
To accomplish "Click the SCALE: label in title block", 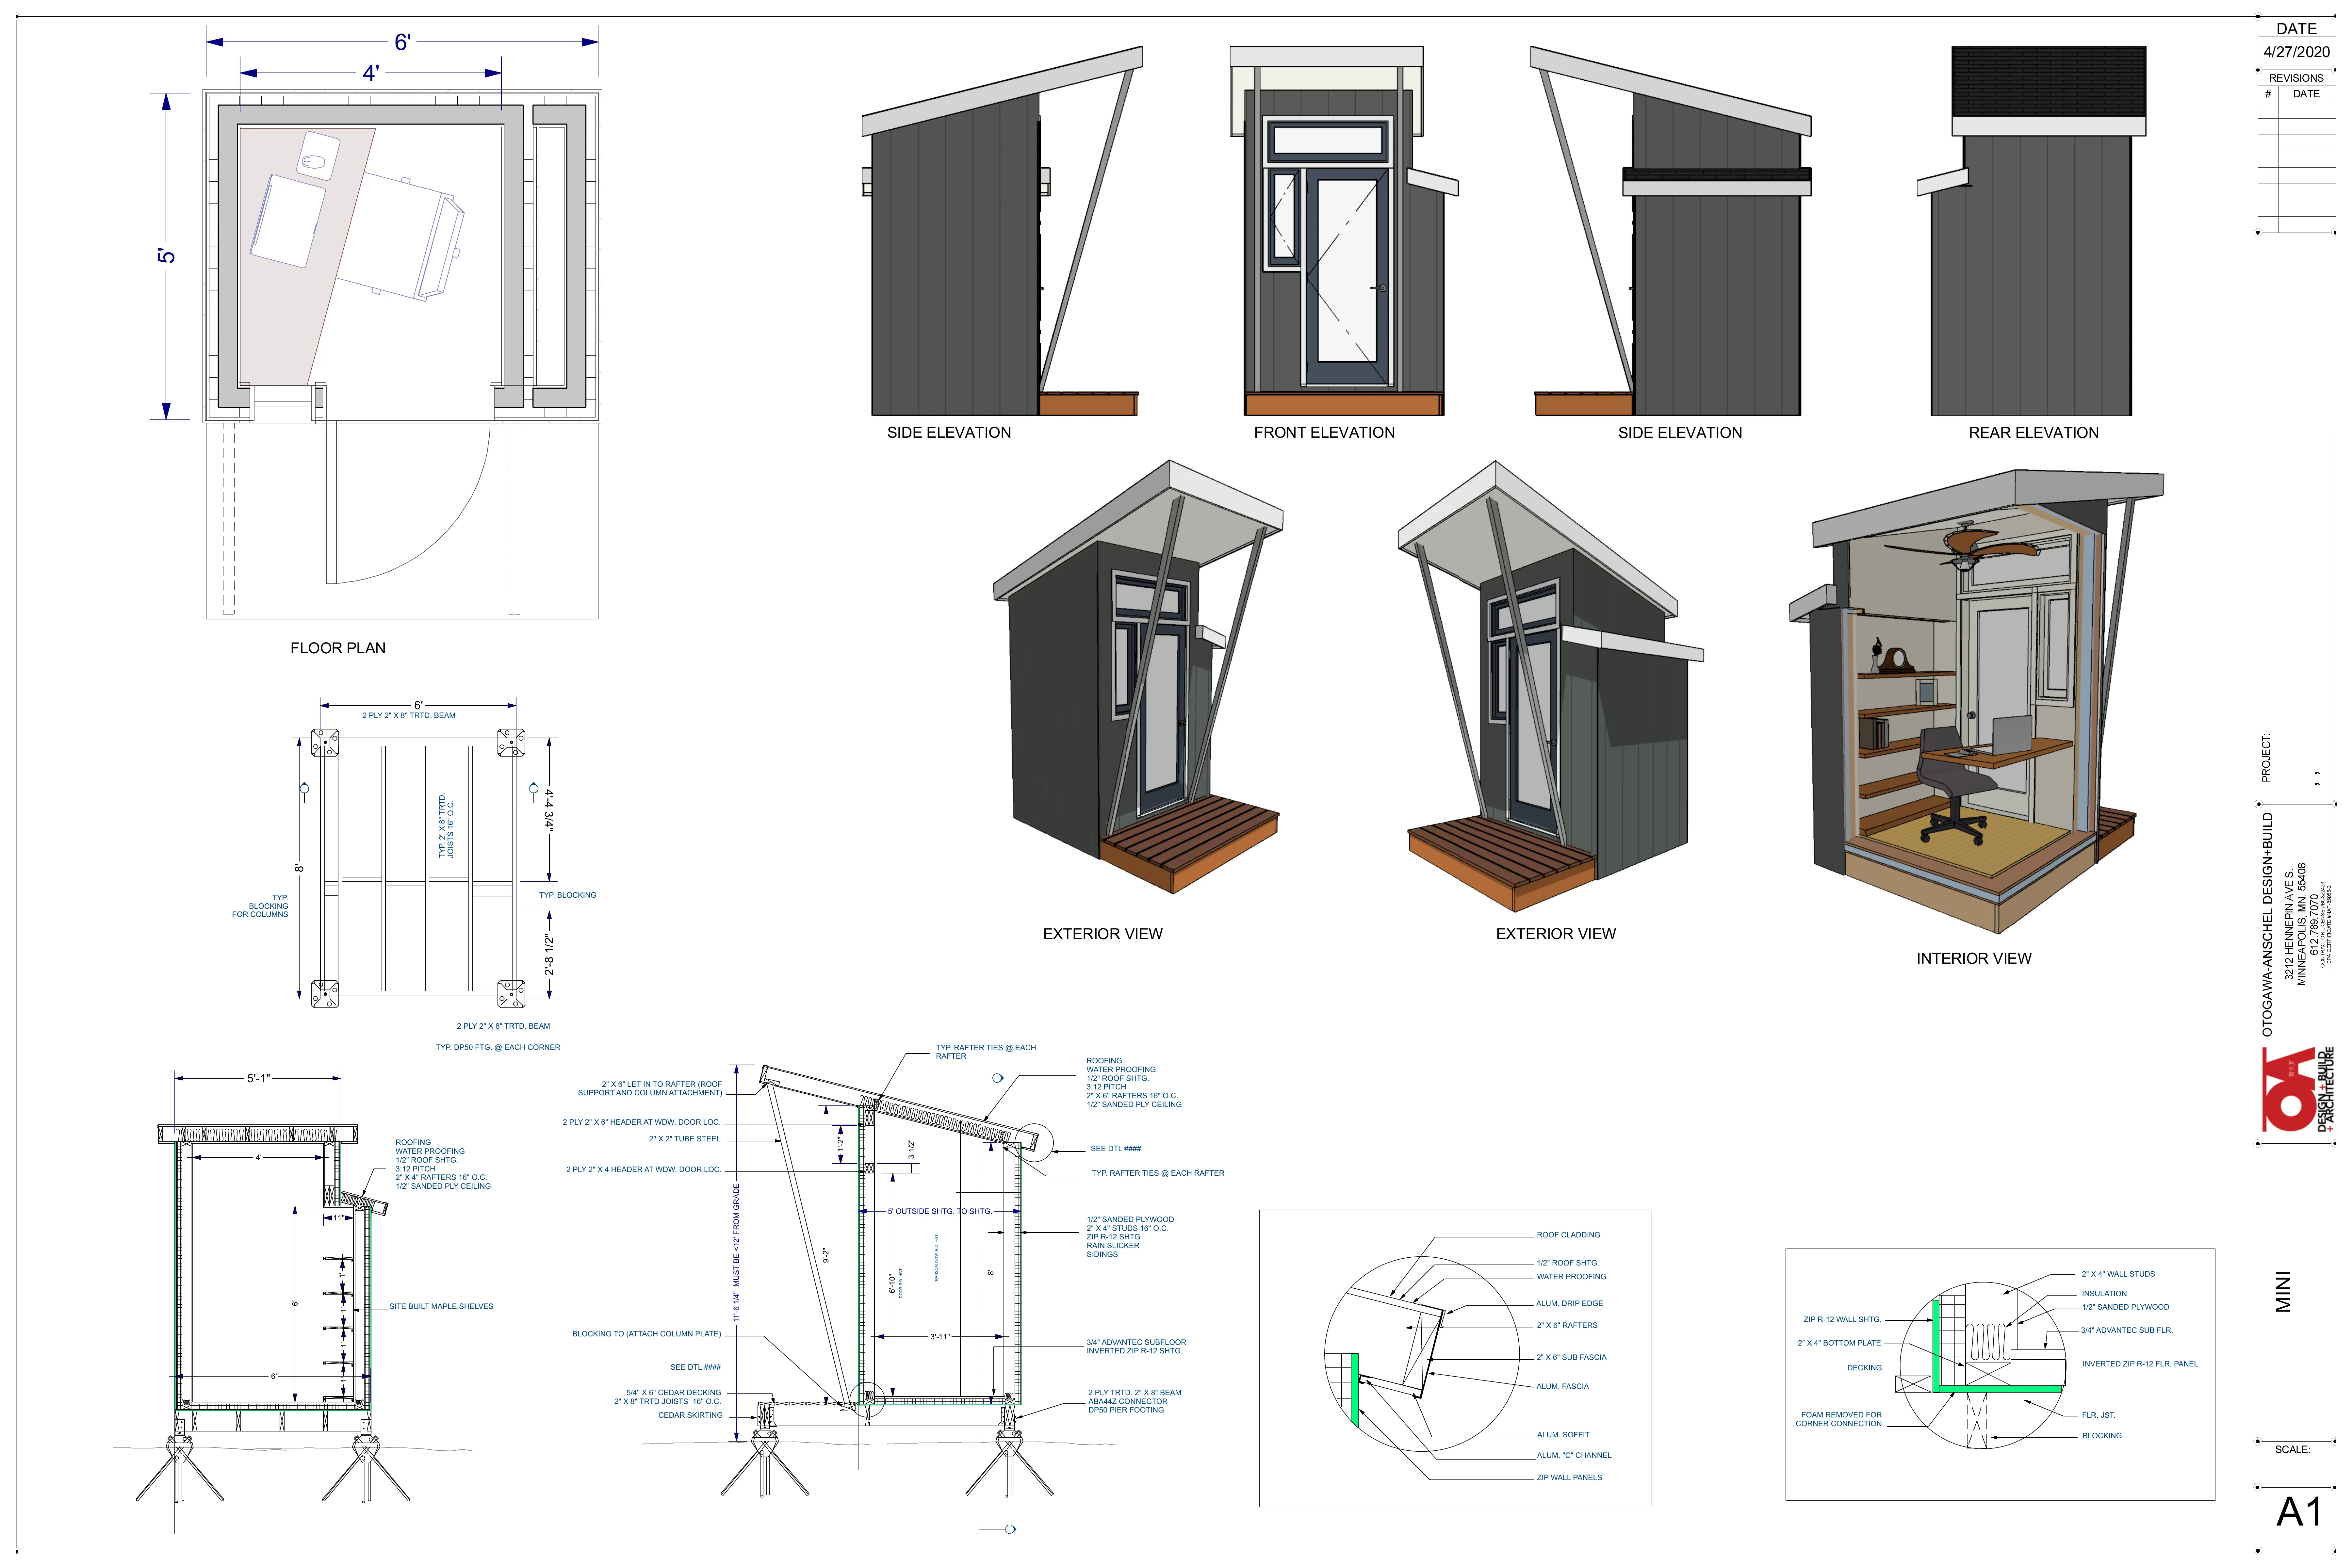I will (x=2292, y=1449).
